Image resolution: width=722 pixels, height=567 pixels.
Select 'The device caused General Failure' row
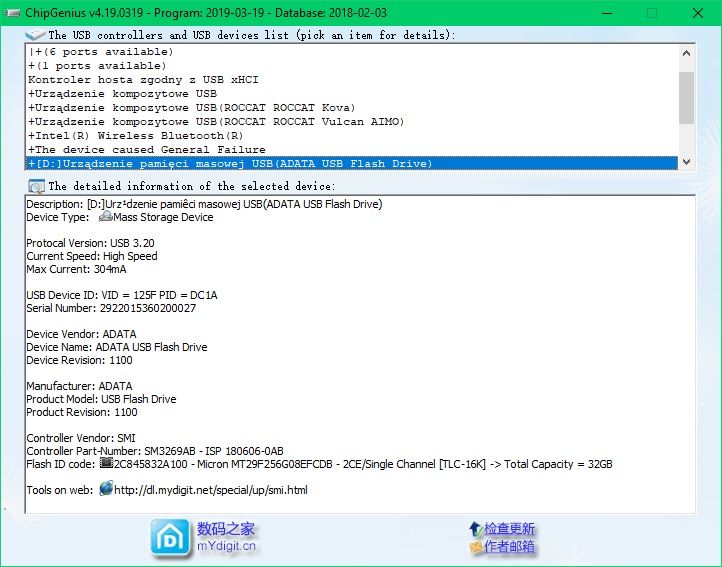352,150
